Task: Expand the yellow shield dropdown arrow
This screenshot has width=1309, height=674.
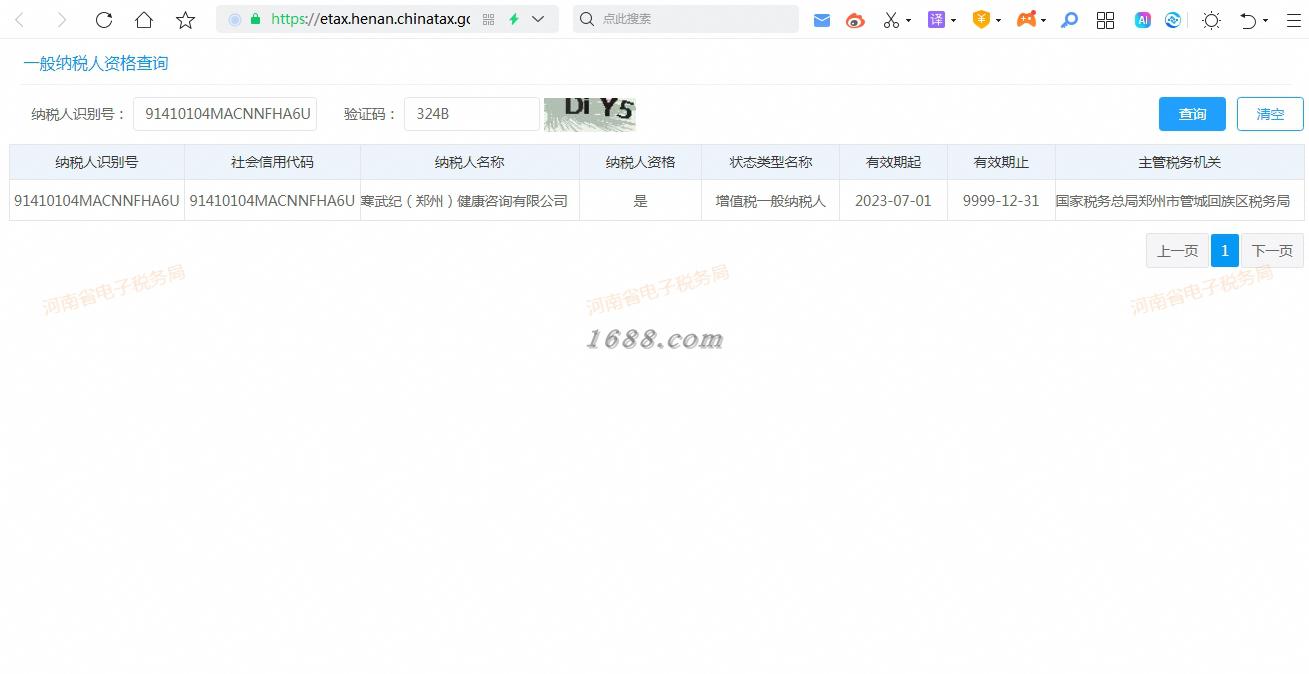Action: (998, 21)
